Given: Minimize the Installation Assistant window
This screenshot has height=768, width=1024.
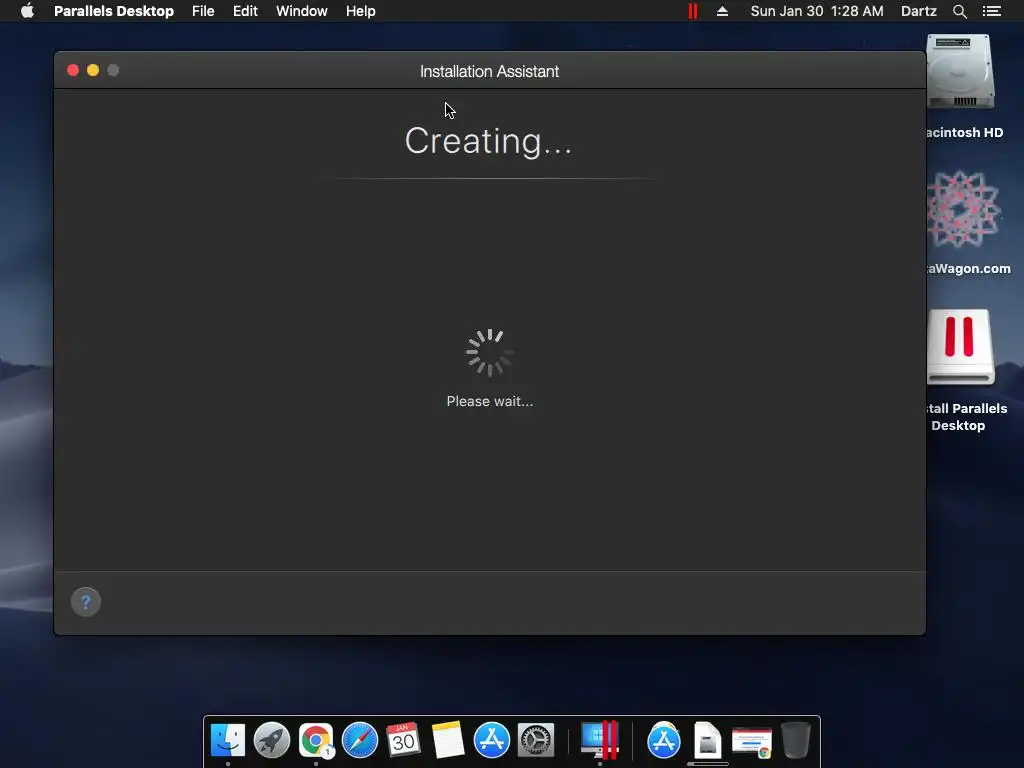Looking at the screenshot, I should [x=93, y=70].
